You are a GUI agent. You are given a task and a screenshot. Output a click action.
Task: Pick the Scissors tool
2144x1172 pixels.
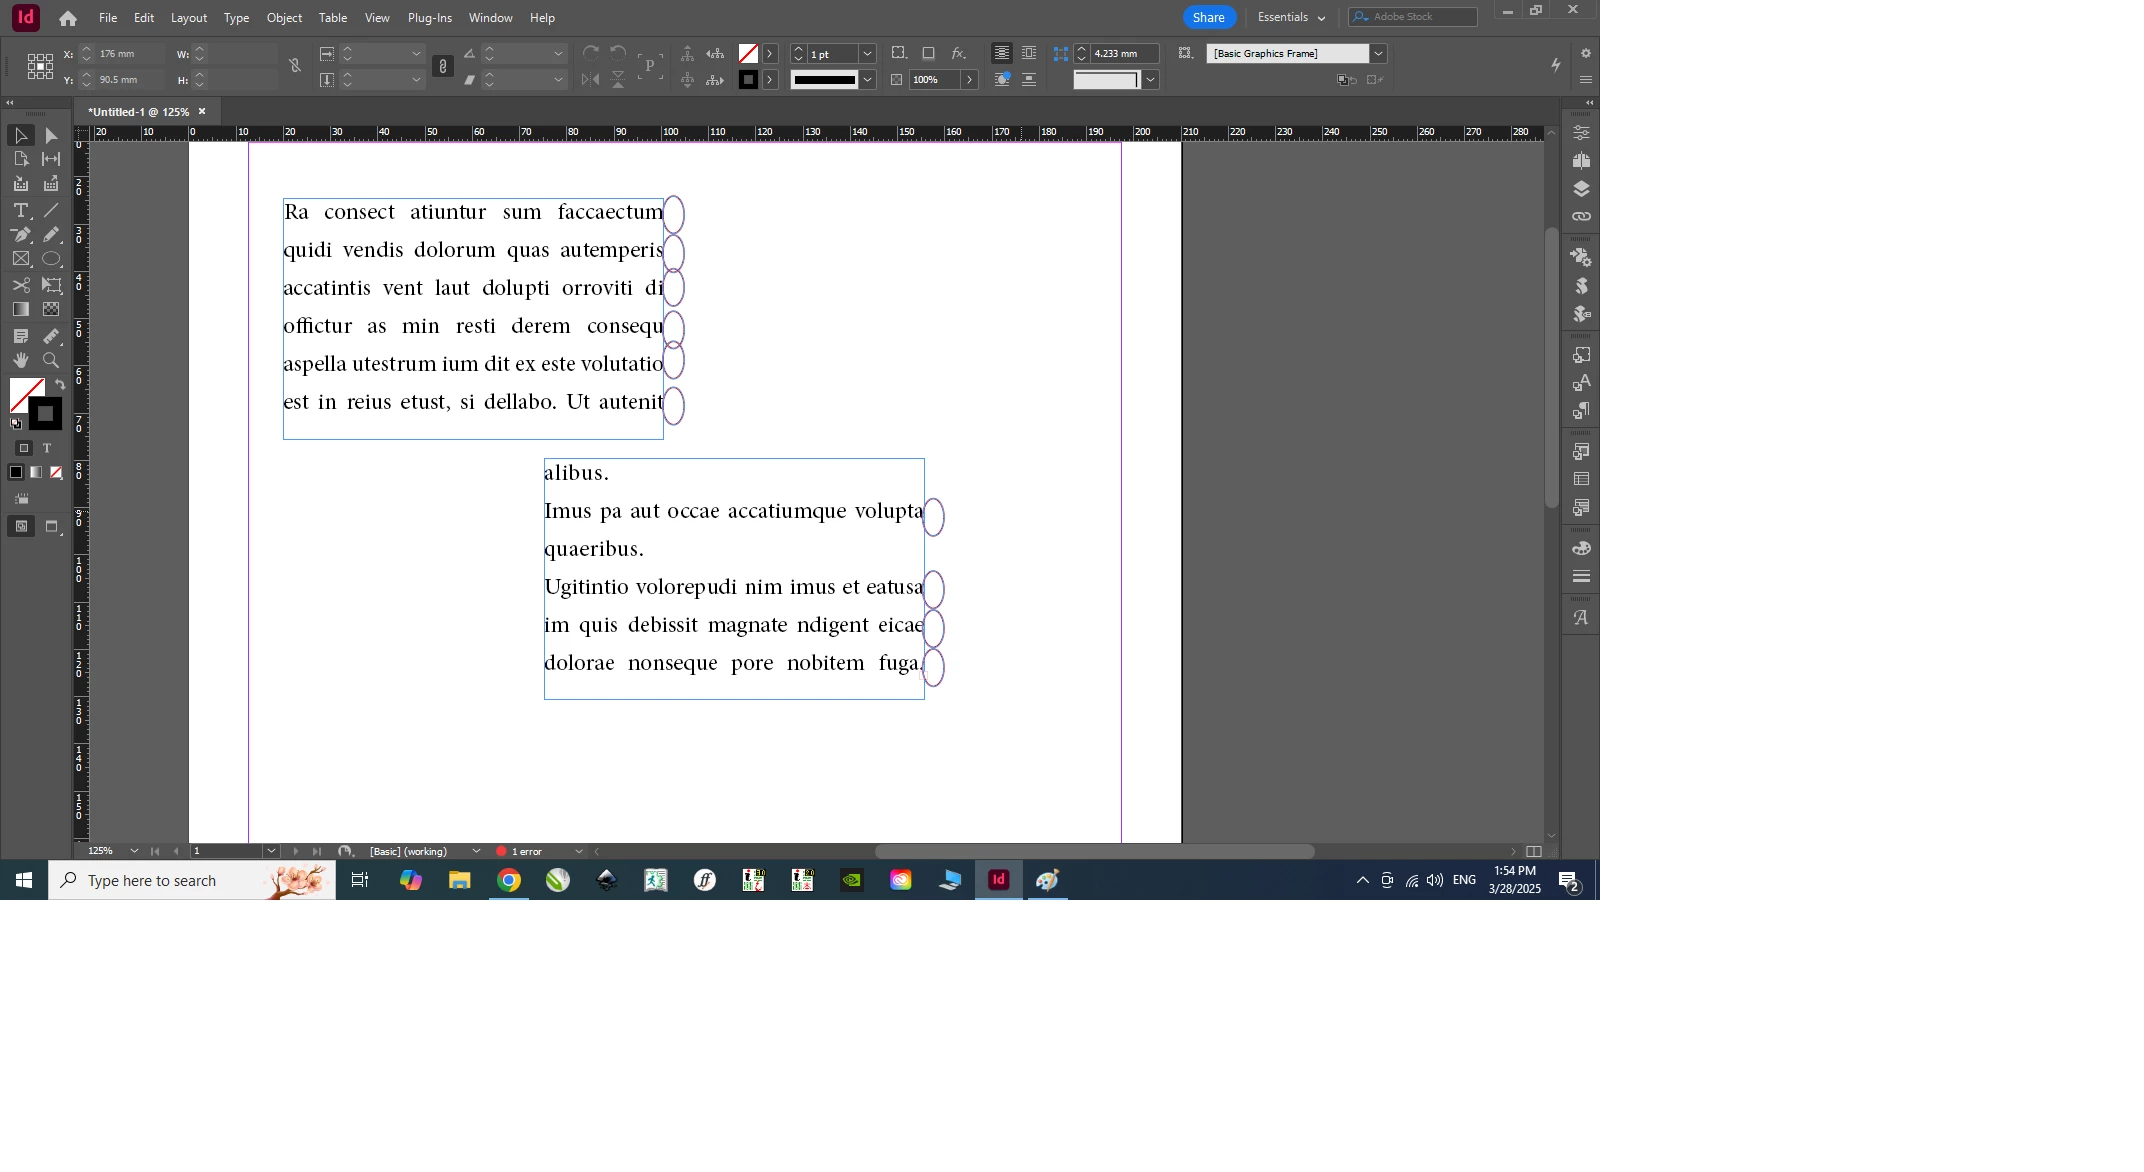(20, 285)
